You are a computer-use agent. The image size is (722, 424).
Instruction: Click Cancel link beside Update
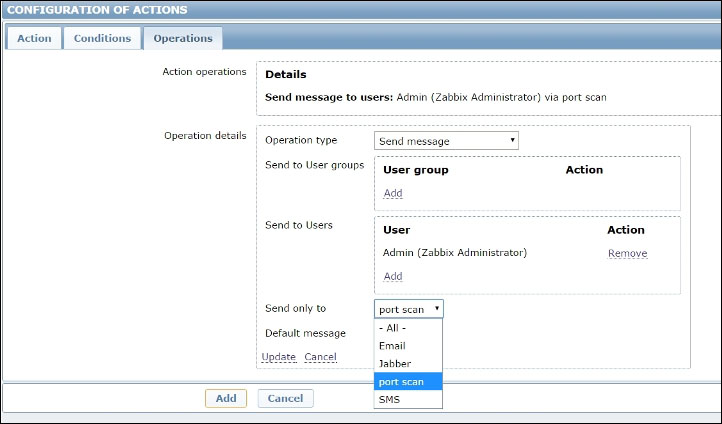click(x=320, y=357)
